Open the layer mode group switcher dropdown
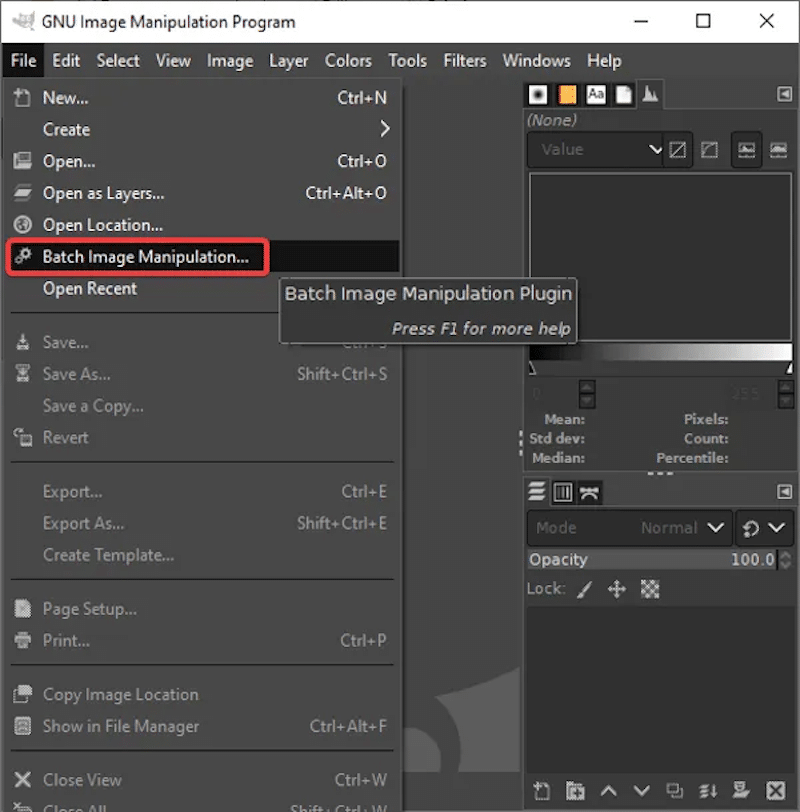This screenshot has width=800, height=812. 764,528
